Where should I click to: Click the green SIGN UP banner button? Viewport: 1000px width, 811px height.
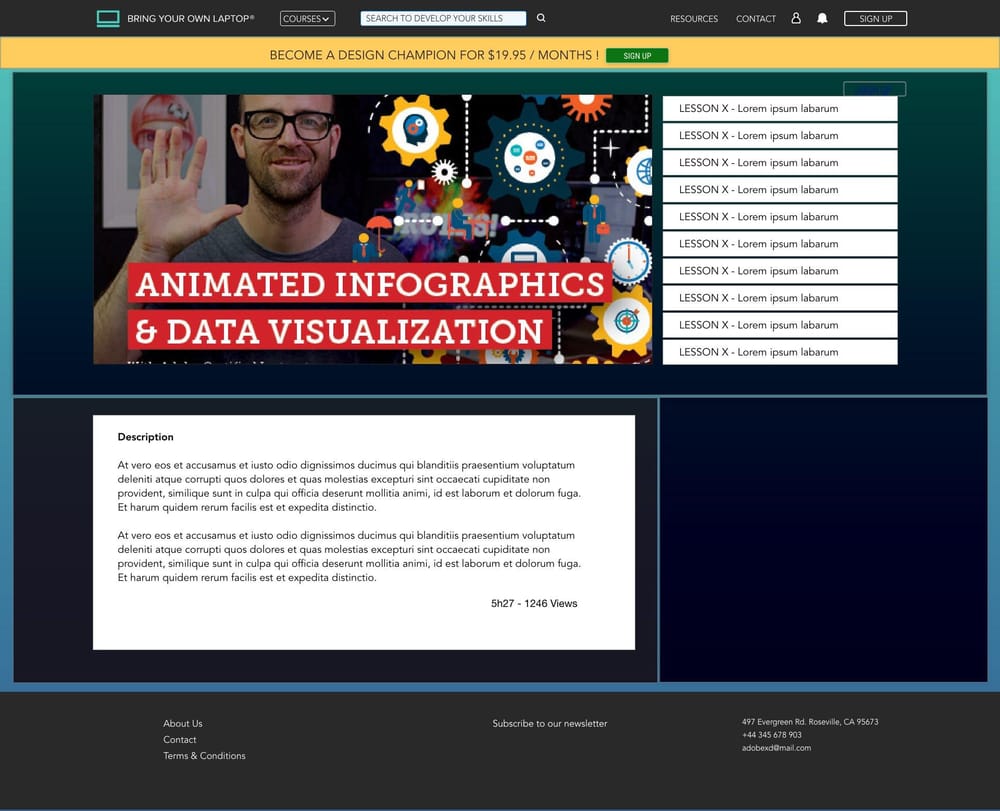(x=637, y=55)
